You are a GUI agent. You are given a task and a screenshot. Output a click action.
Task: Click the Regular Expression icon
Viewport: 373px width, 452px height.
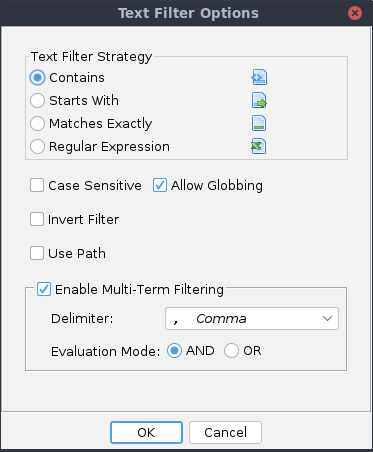pos(259,146)
